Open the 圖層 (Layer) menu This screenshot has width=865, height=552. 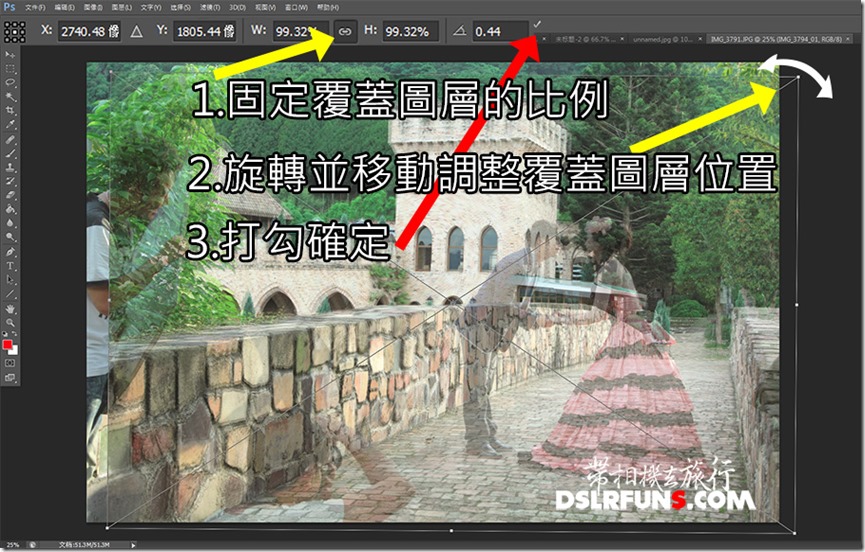pyautogui.click(x=121, y=7)
